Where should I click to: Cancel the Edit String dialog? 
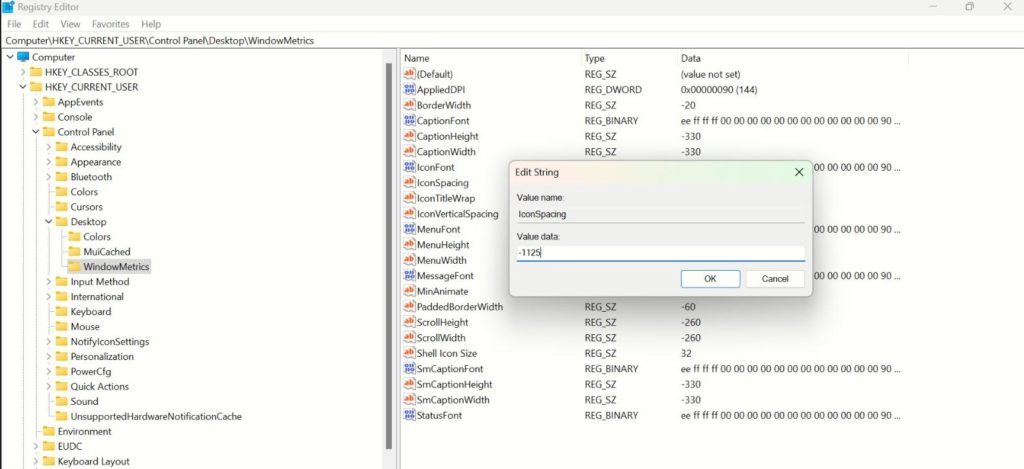(x=775, y=279)
